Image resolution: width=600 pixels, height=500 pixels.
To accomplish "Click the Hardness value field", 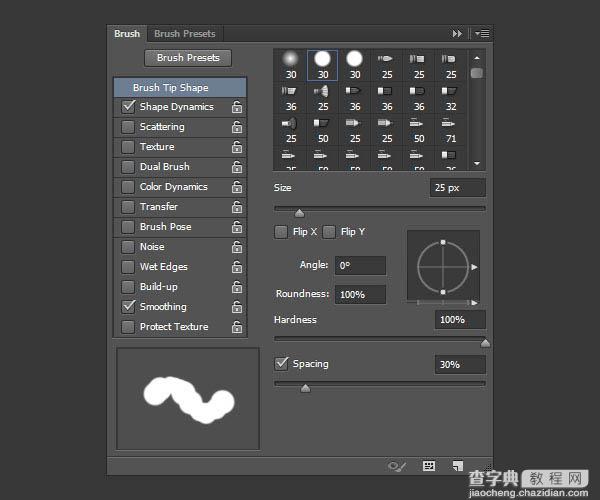I will click(460, 320).
